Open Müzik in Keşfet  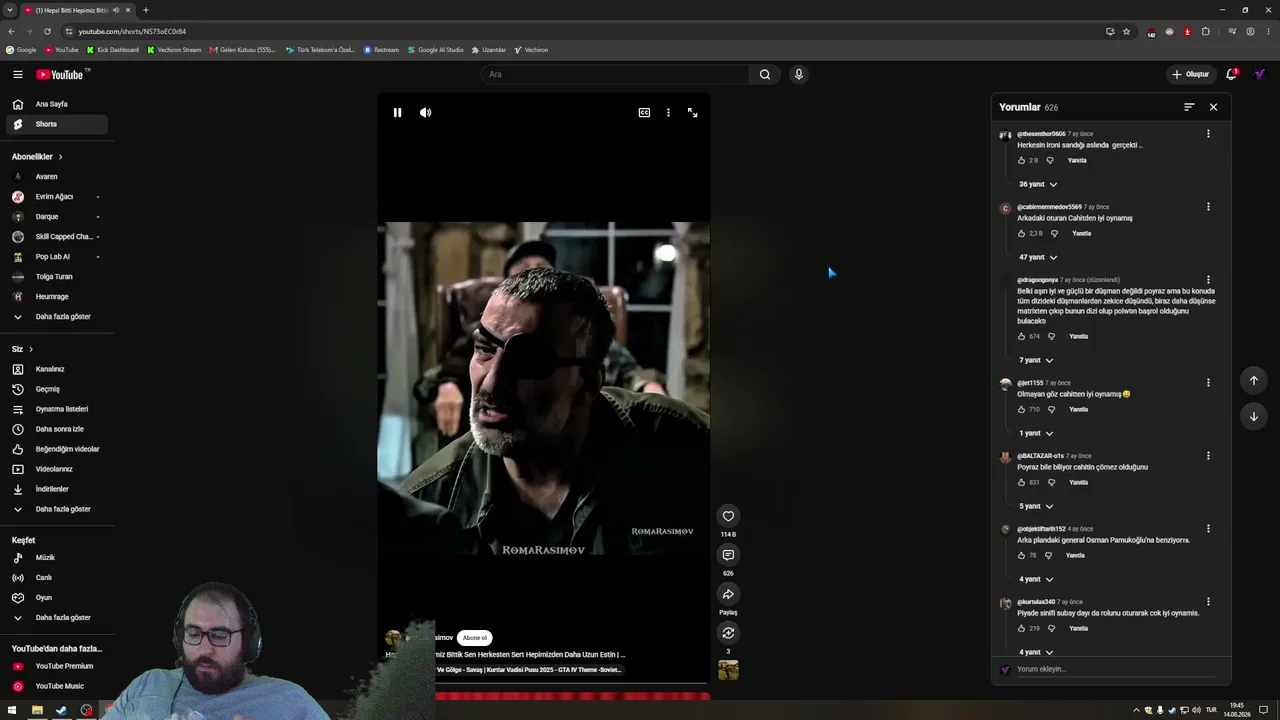[x=57, y=558]
